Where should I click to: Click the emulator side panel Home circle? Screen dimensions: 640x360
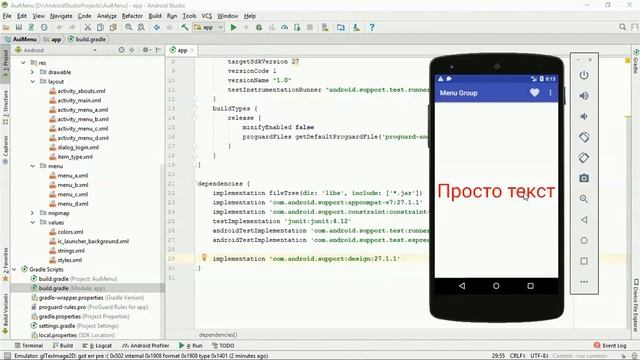[x=584, y=240]
